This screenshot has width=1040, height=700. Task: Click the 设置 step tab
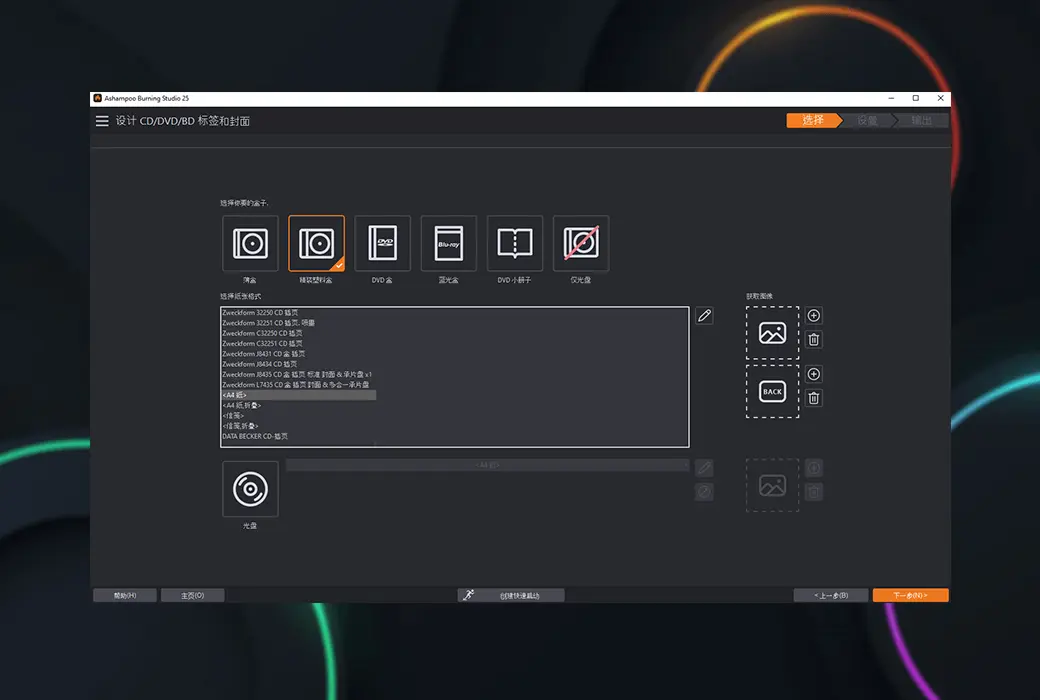(868, 120)
